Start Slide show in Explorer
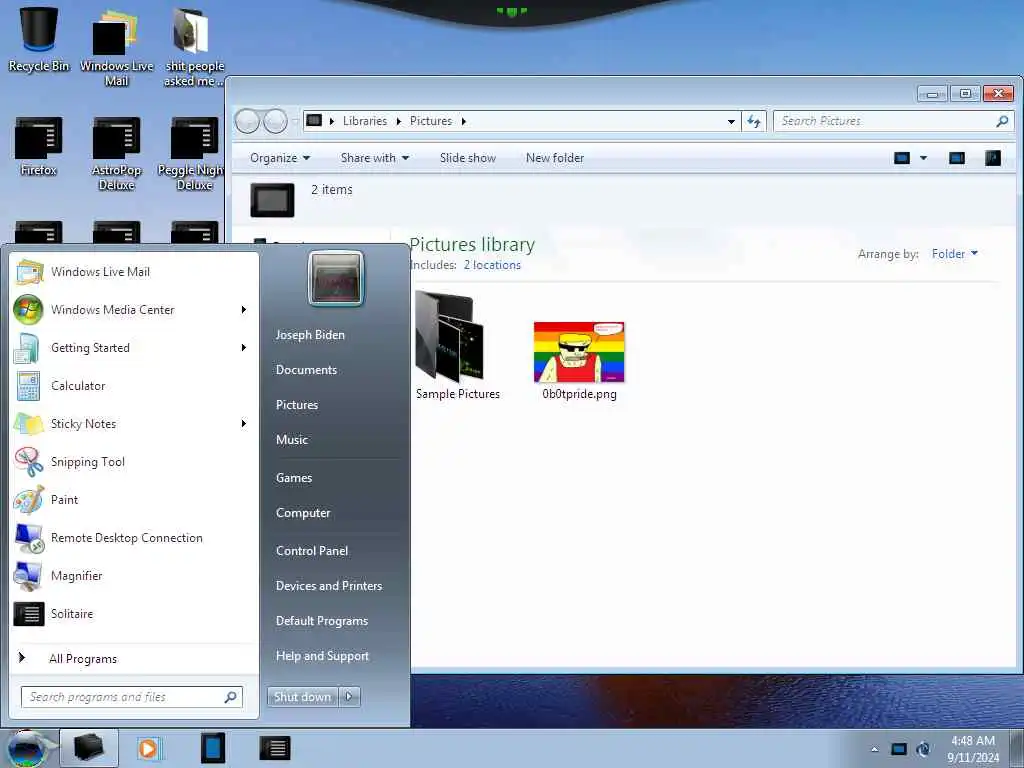 468,158
